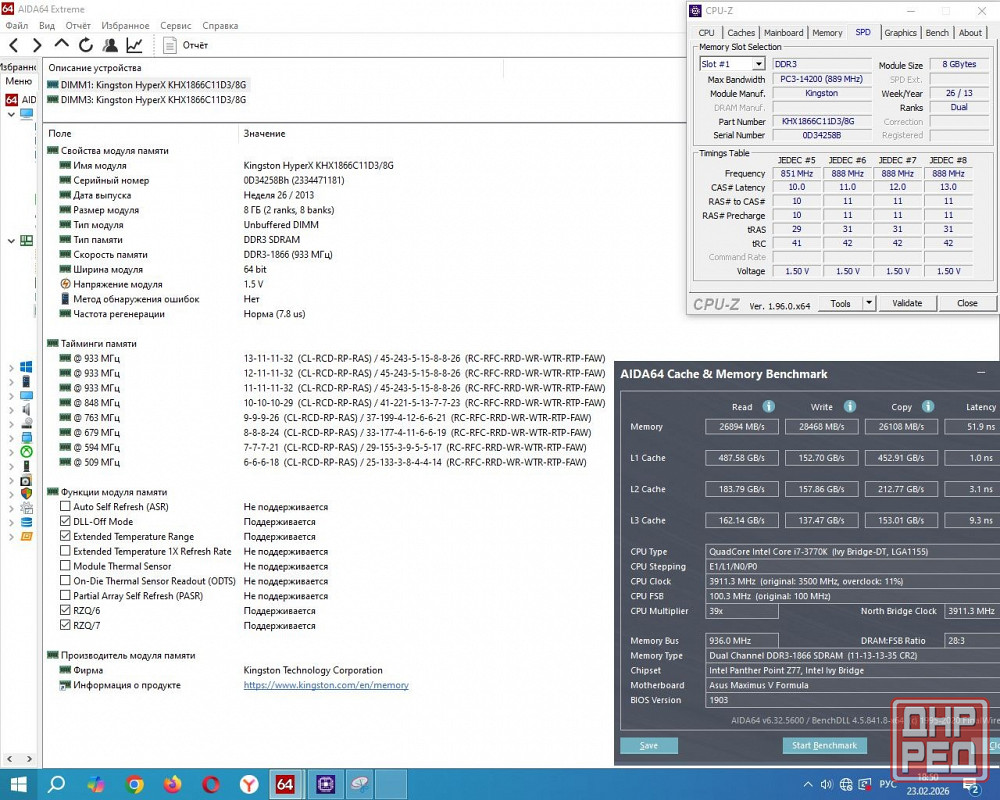Click the Write column info icon
This screenshot has height=800, width=1000.
pyautogui.click(x=849, y=407)
